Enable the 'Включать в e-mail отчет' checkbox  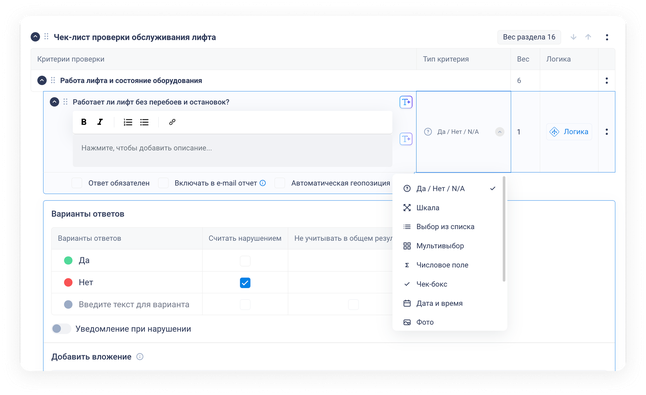[164, 183]
